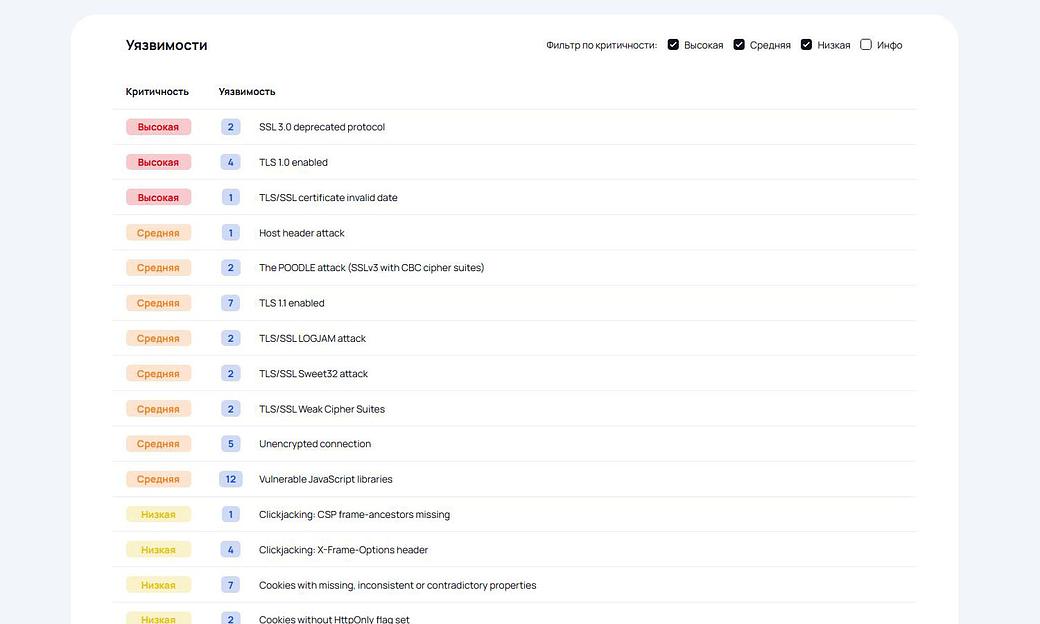Open Unencrypted connection vulnerability
This screenshot has width=1040, height=624.
pyautogui.click(x=314, y=444)
